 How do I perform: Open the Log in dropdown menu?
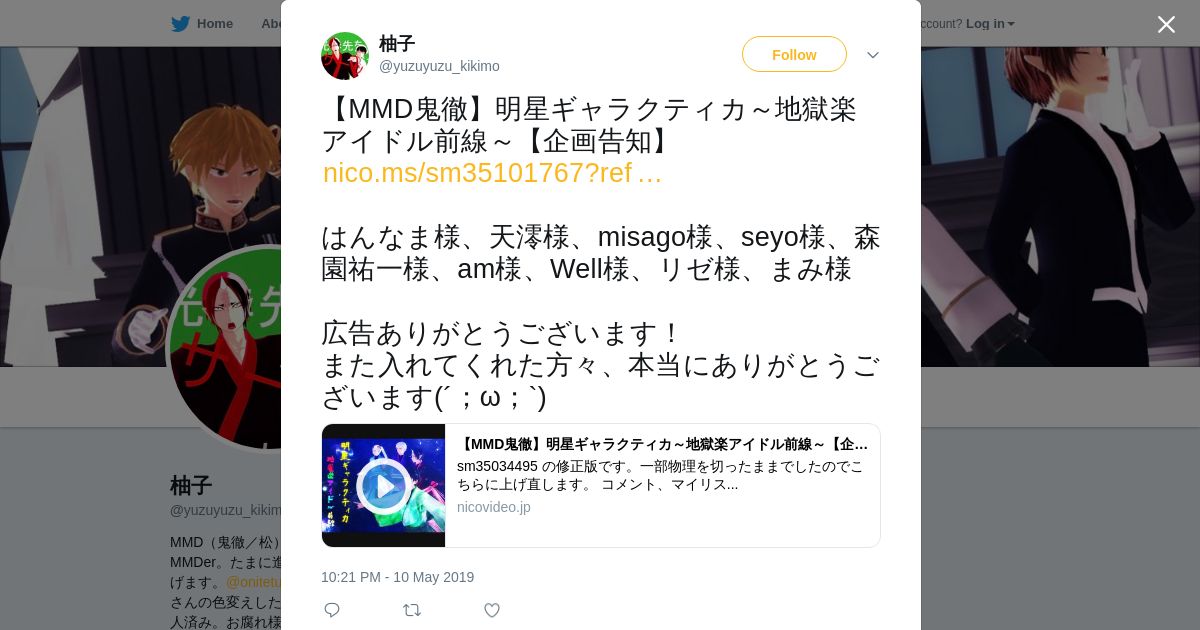tap(990, 23)
